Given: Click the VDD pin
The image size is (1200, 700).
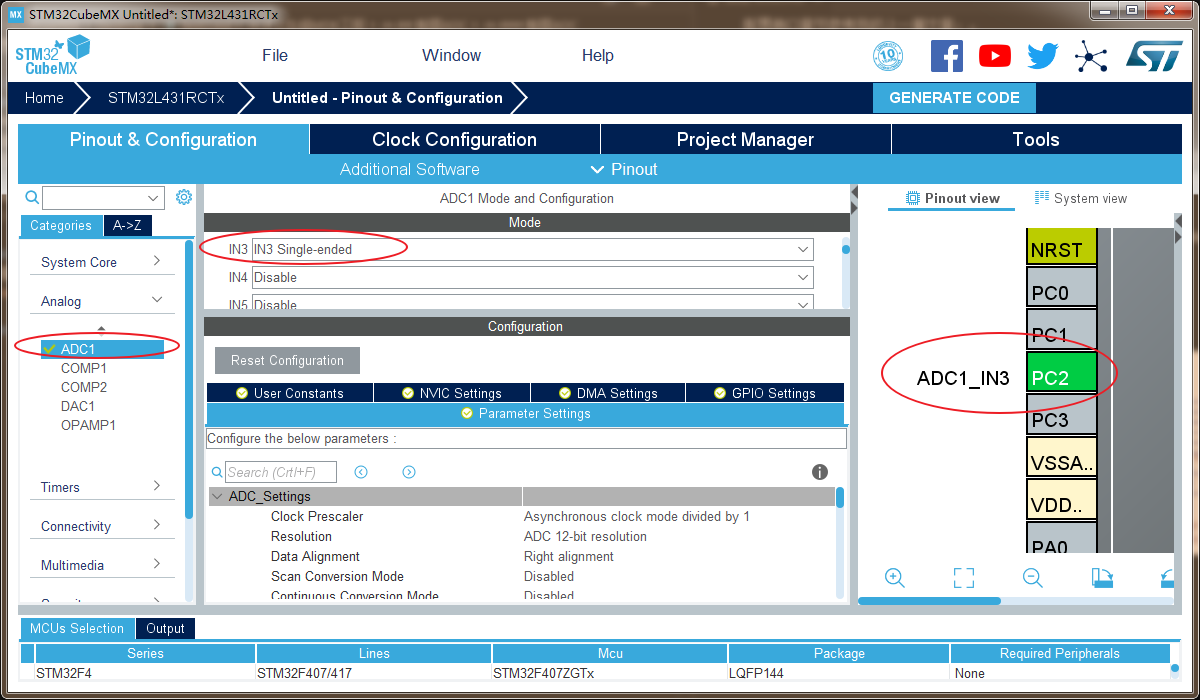Looking at the screenshot, I should [1062, 500].
